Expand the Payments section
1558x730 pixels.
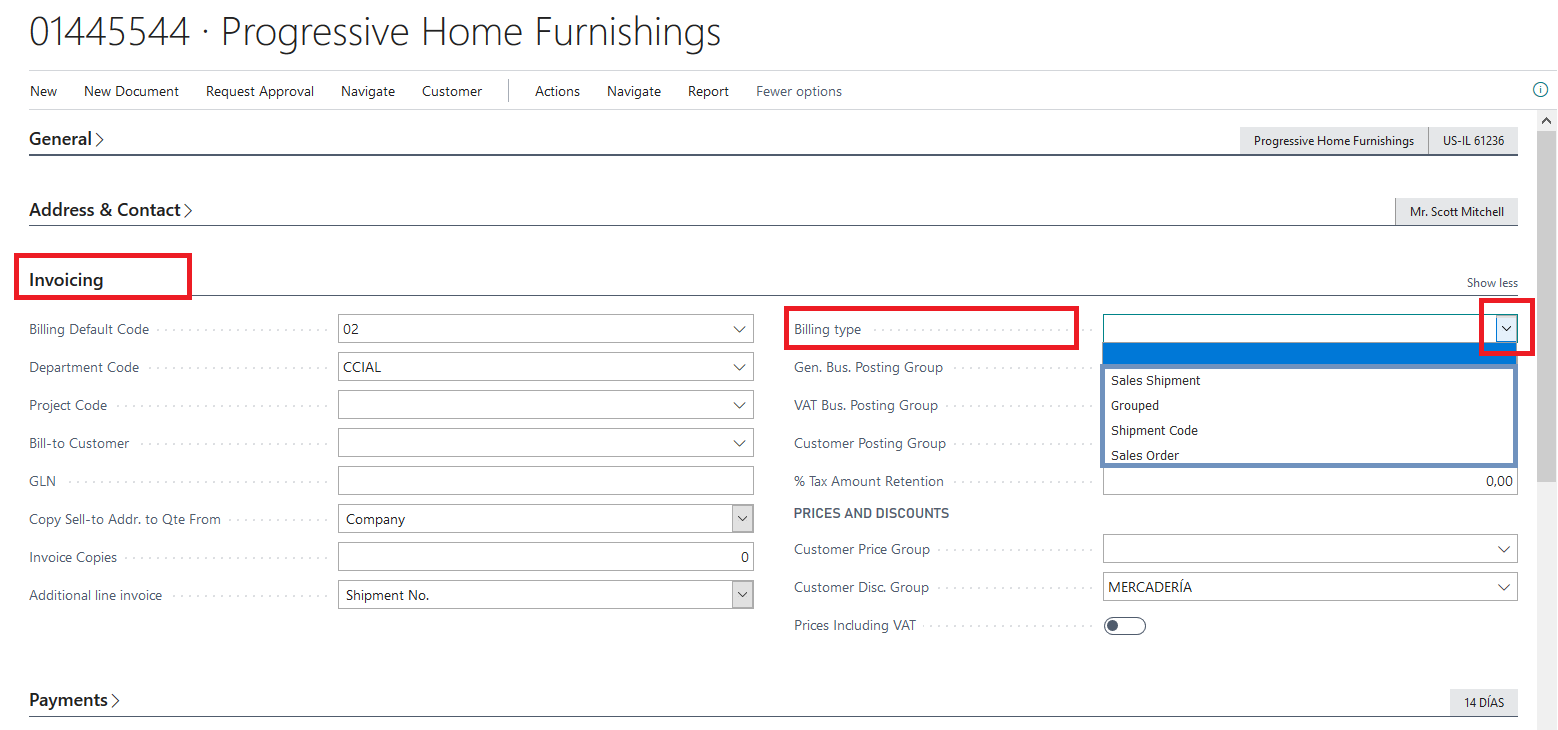(74, 700)
